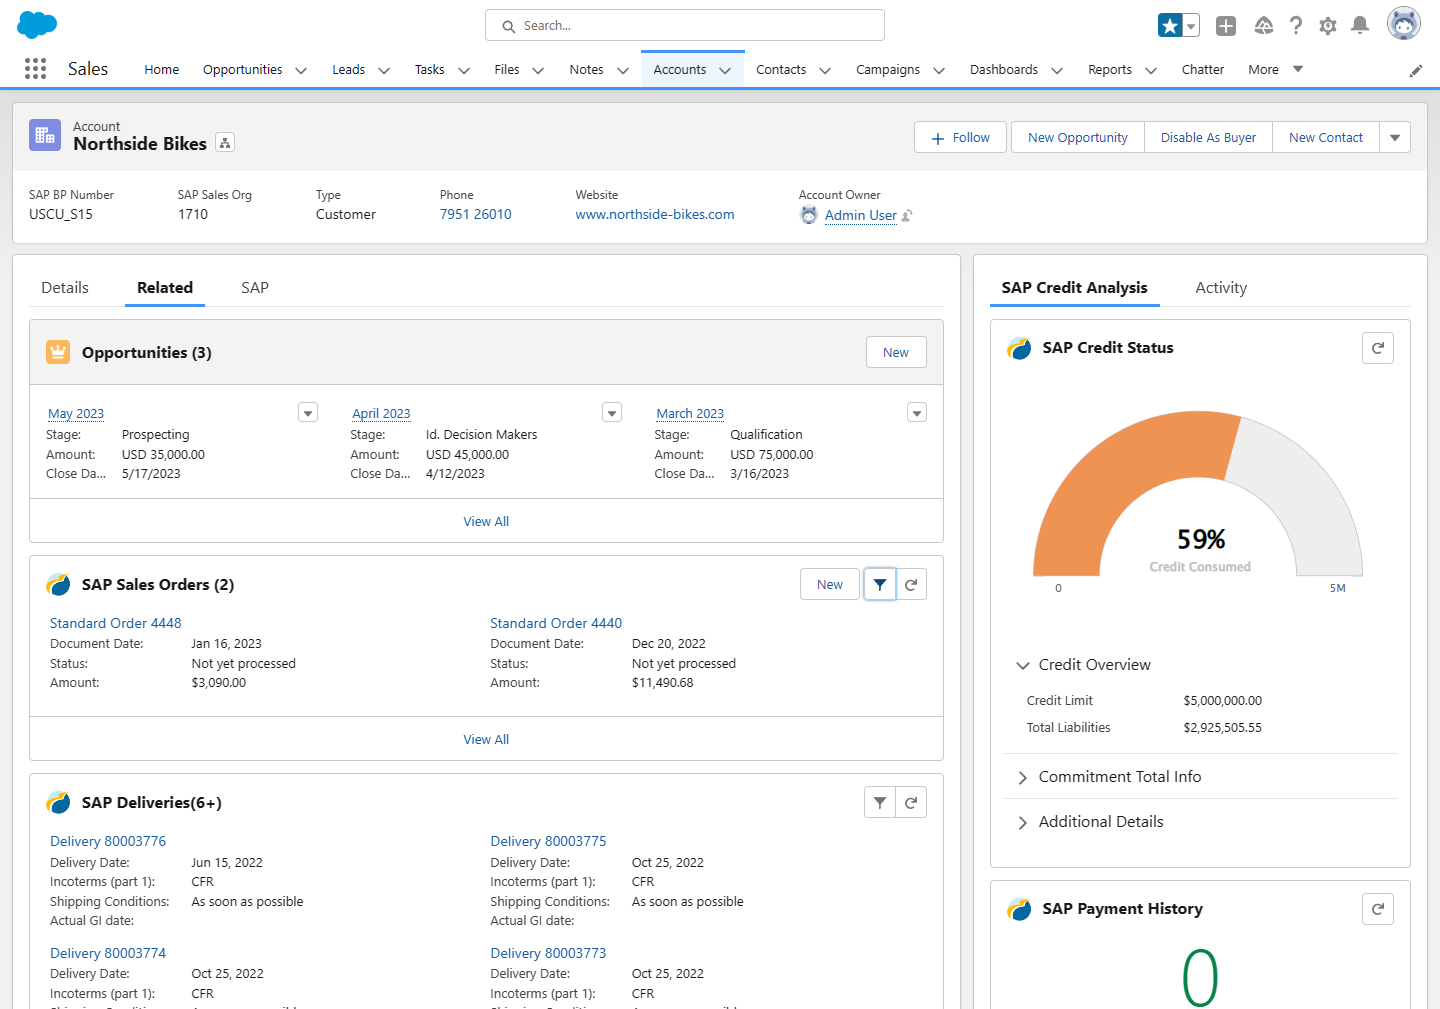Click New in SAP Sales Orders card

tap(830, 584)
